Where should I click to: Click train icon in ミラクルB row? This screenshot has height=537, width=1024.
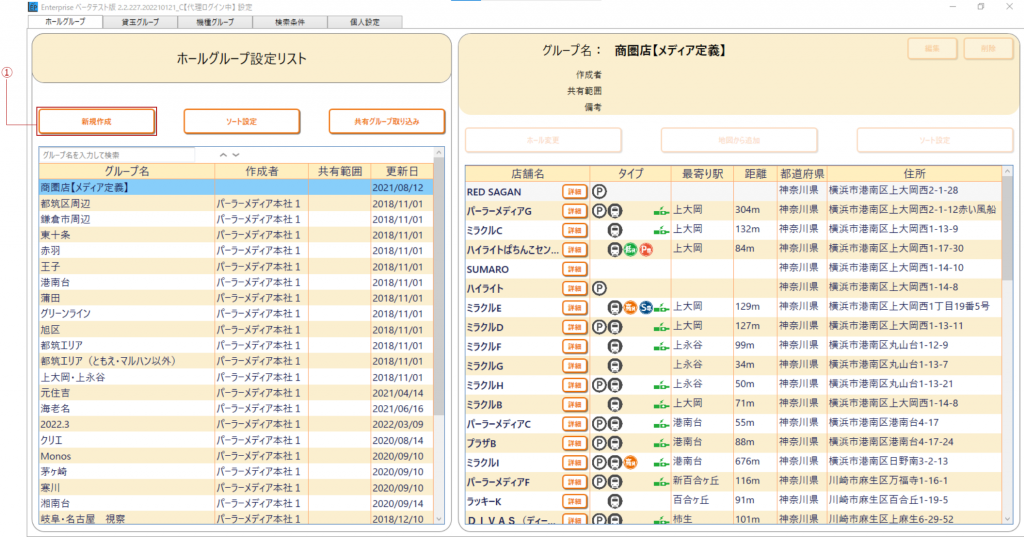coord(615,404)
